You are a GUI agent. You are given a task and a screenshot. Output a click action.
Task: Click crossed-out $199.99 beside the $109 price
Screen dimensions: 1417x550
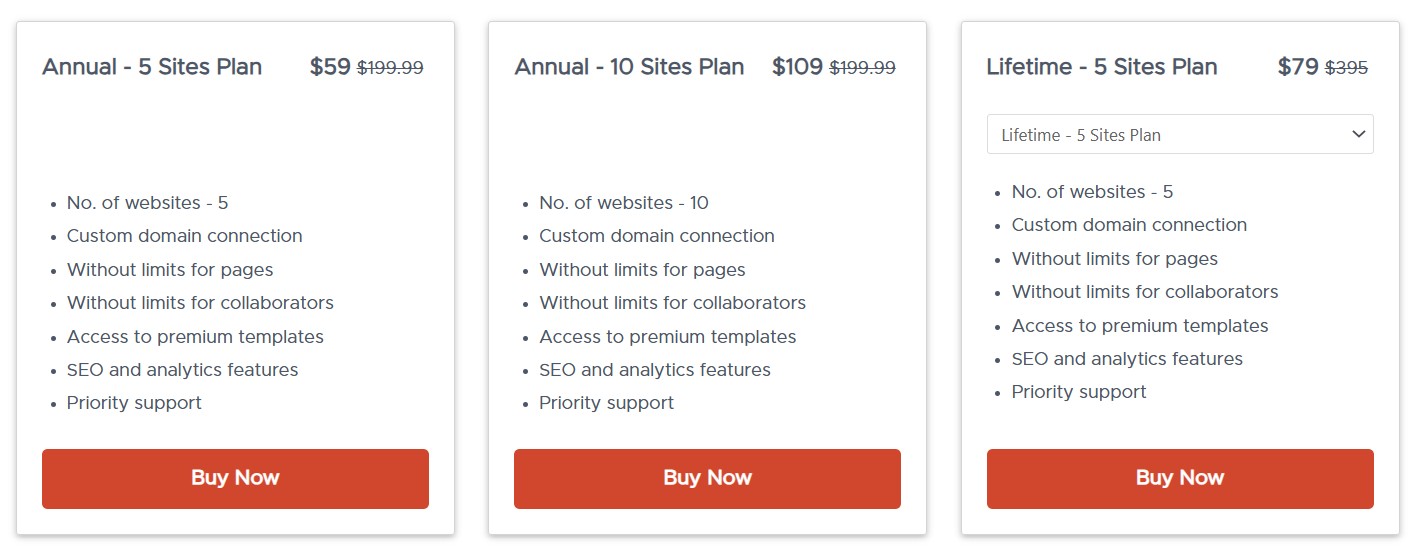(862, 68)
